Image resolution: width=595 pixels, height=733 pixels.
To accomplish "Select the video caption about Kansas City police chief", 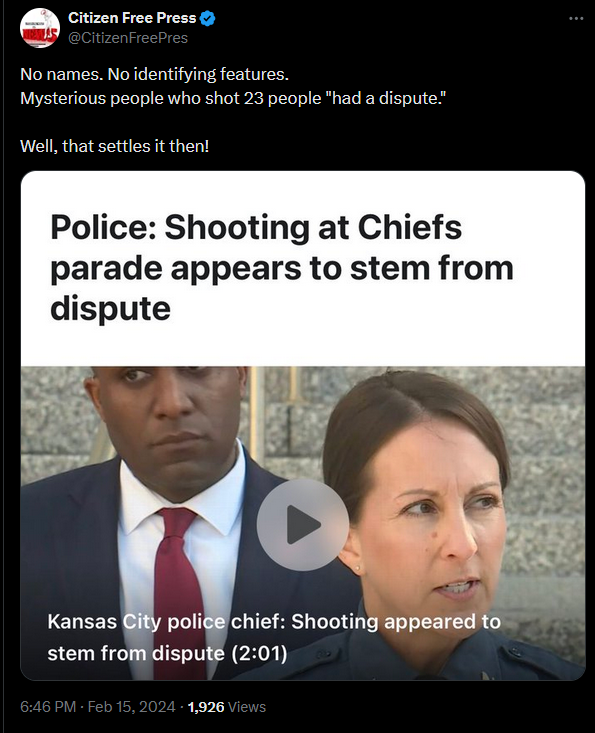I will click(274, 637).
